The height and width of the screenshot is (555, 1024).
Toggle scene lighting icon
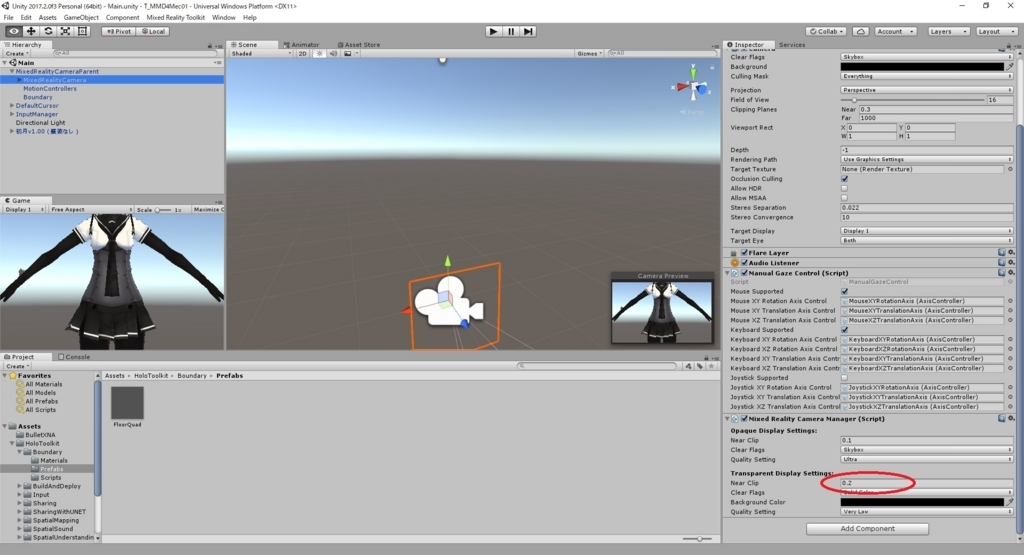[x=319, y=54]
